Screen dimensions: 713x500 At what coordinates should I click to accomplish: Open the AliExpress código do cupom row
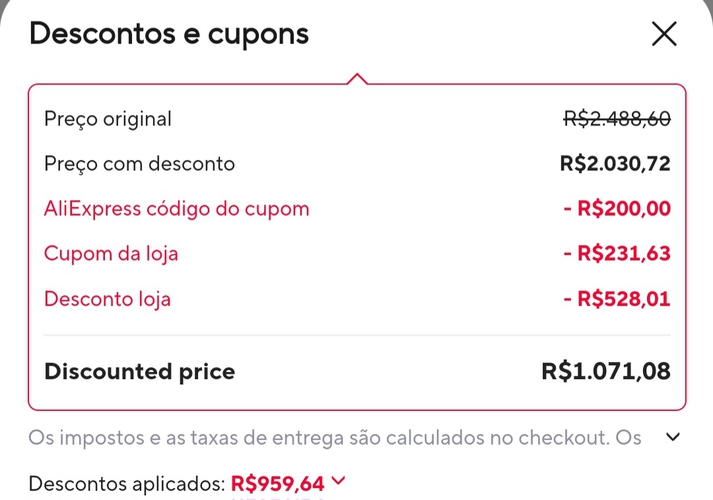tap(176, 209)
